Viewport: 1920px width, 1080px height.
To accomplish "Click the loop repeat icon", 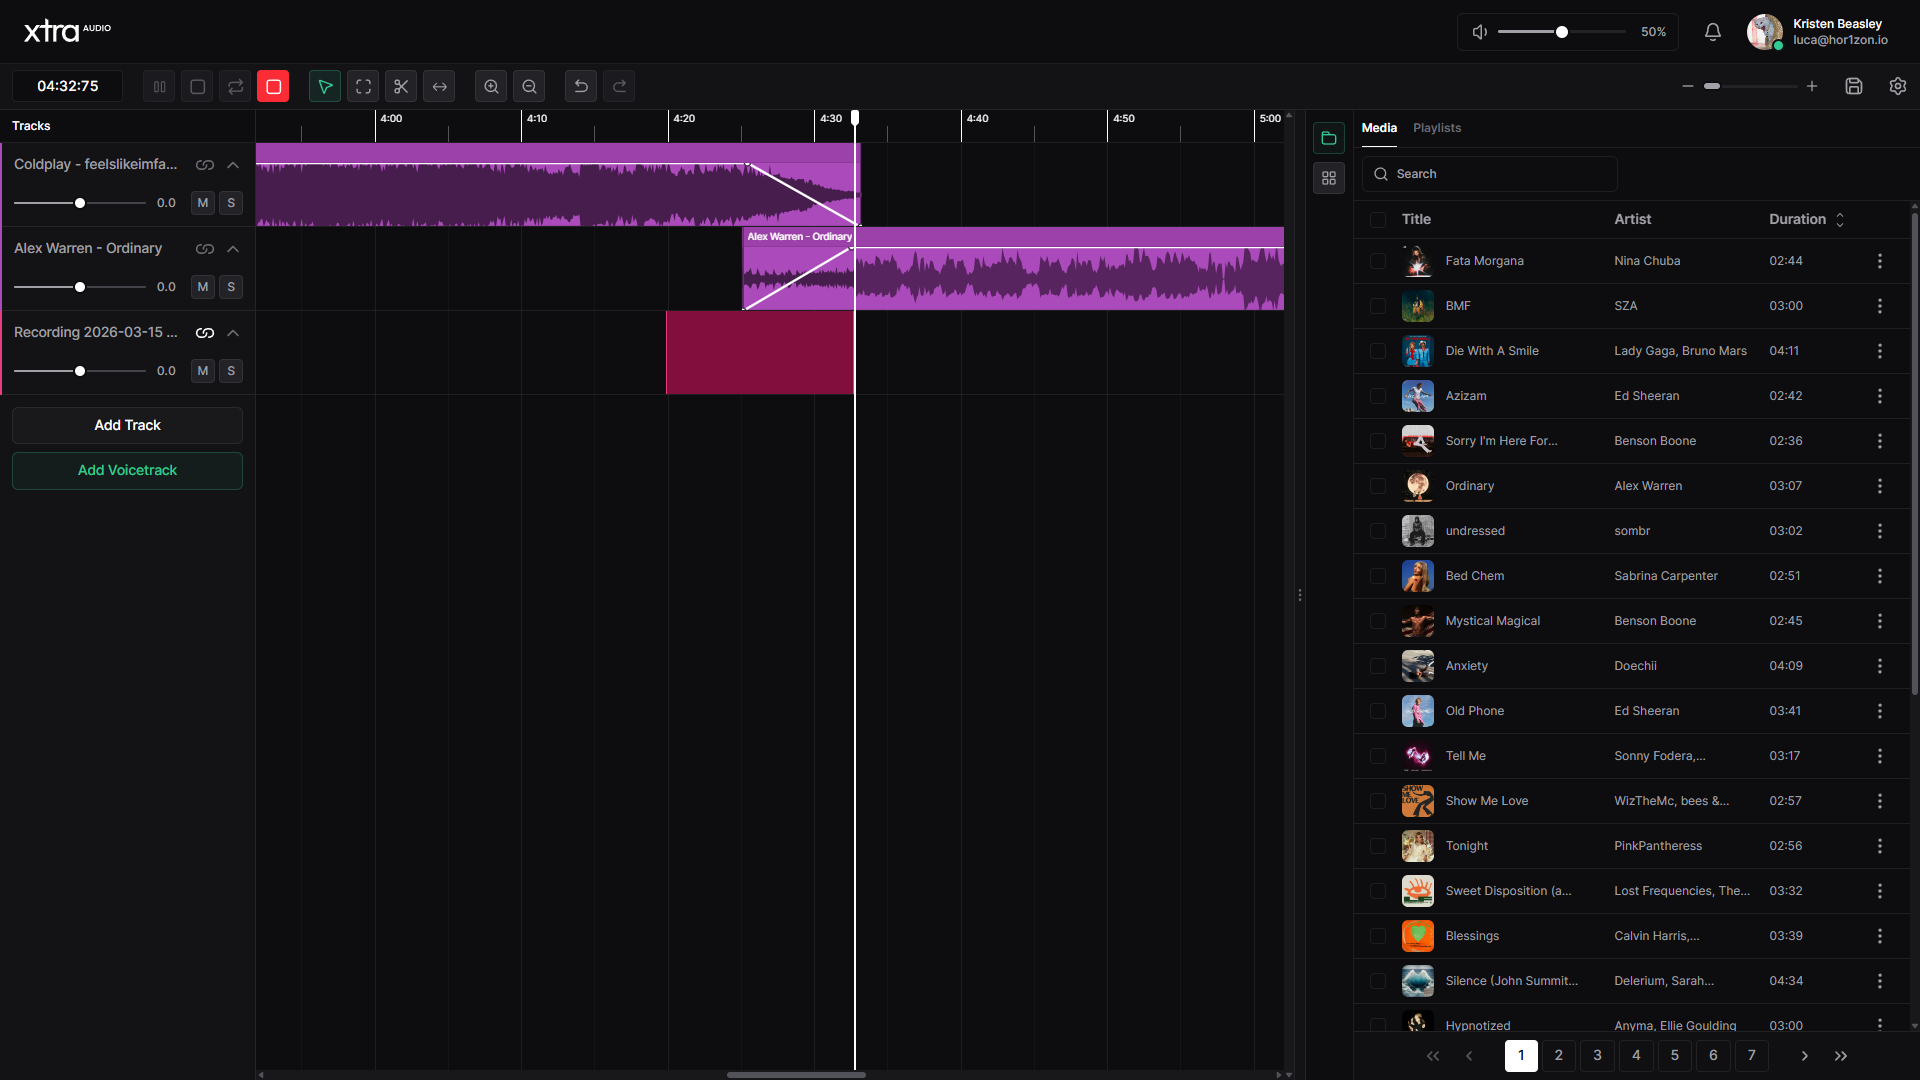I will (x=234, y=86).
